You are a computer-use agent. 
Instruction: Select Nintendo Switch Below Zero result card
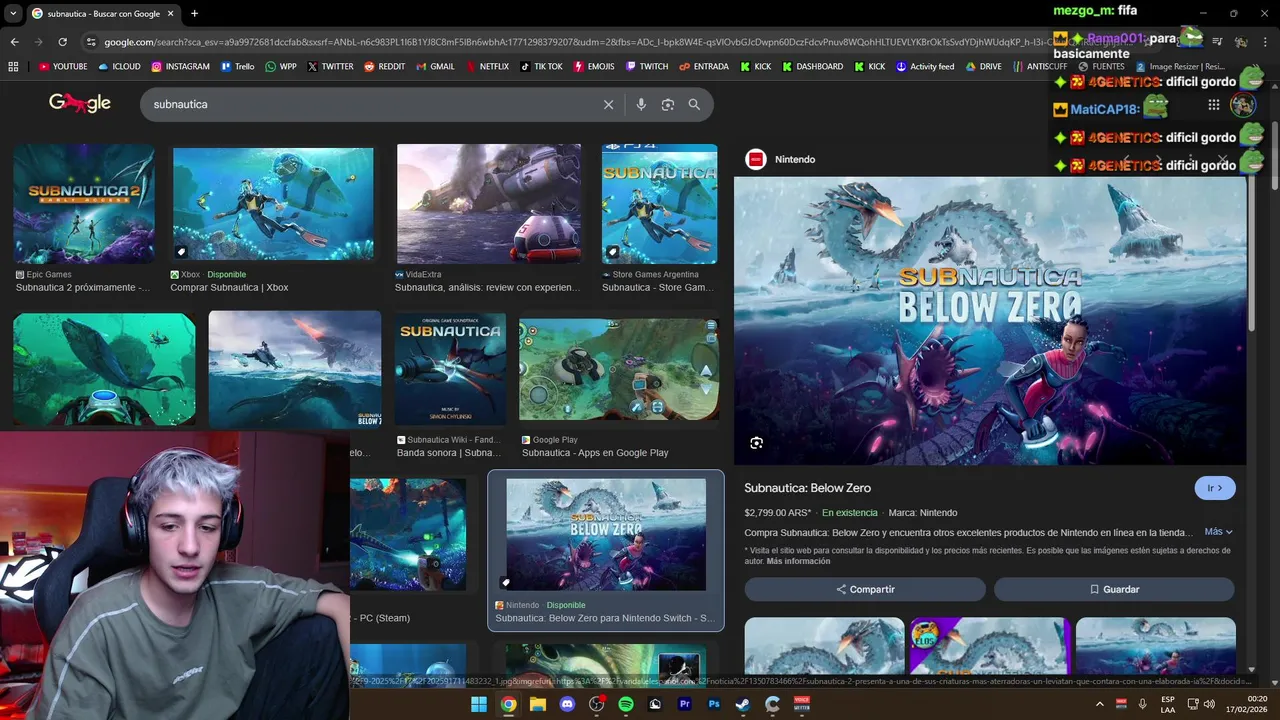(606, 550)
